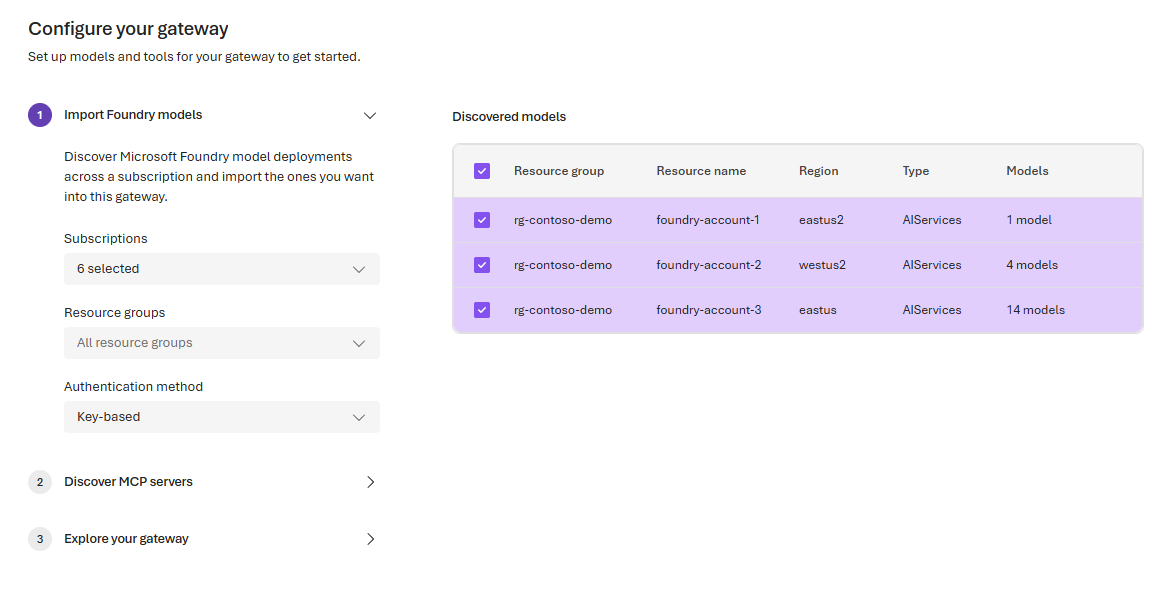Image resolution: width=1168 pixels, height=589 pixels.
Task: Click the Discovered models heading
Action: 509,117
